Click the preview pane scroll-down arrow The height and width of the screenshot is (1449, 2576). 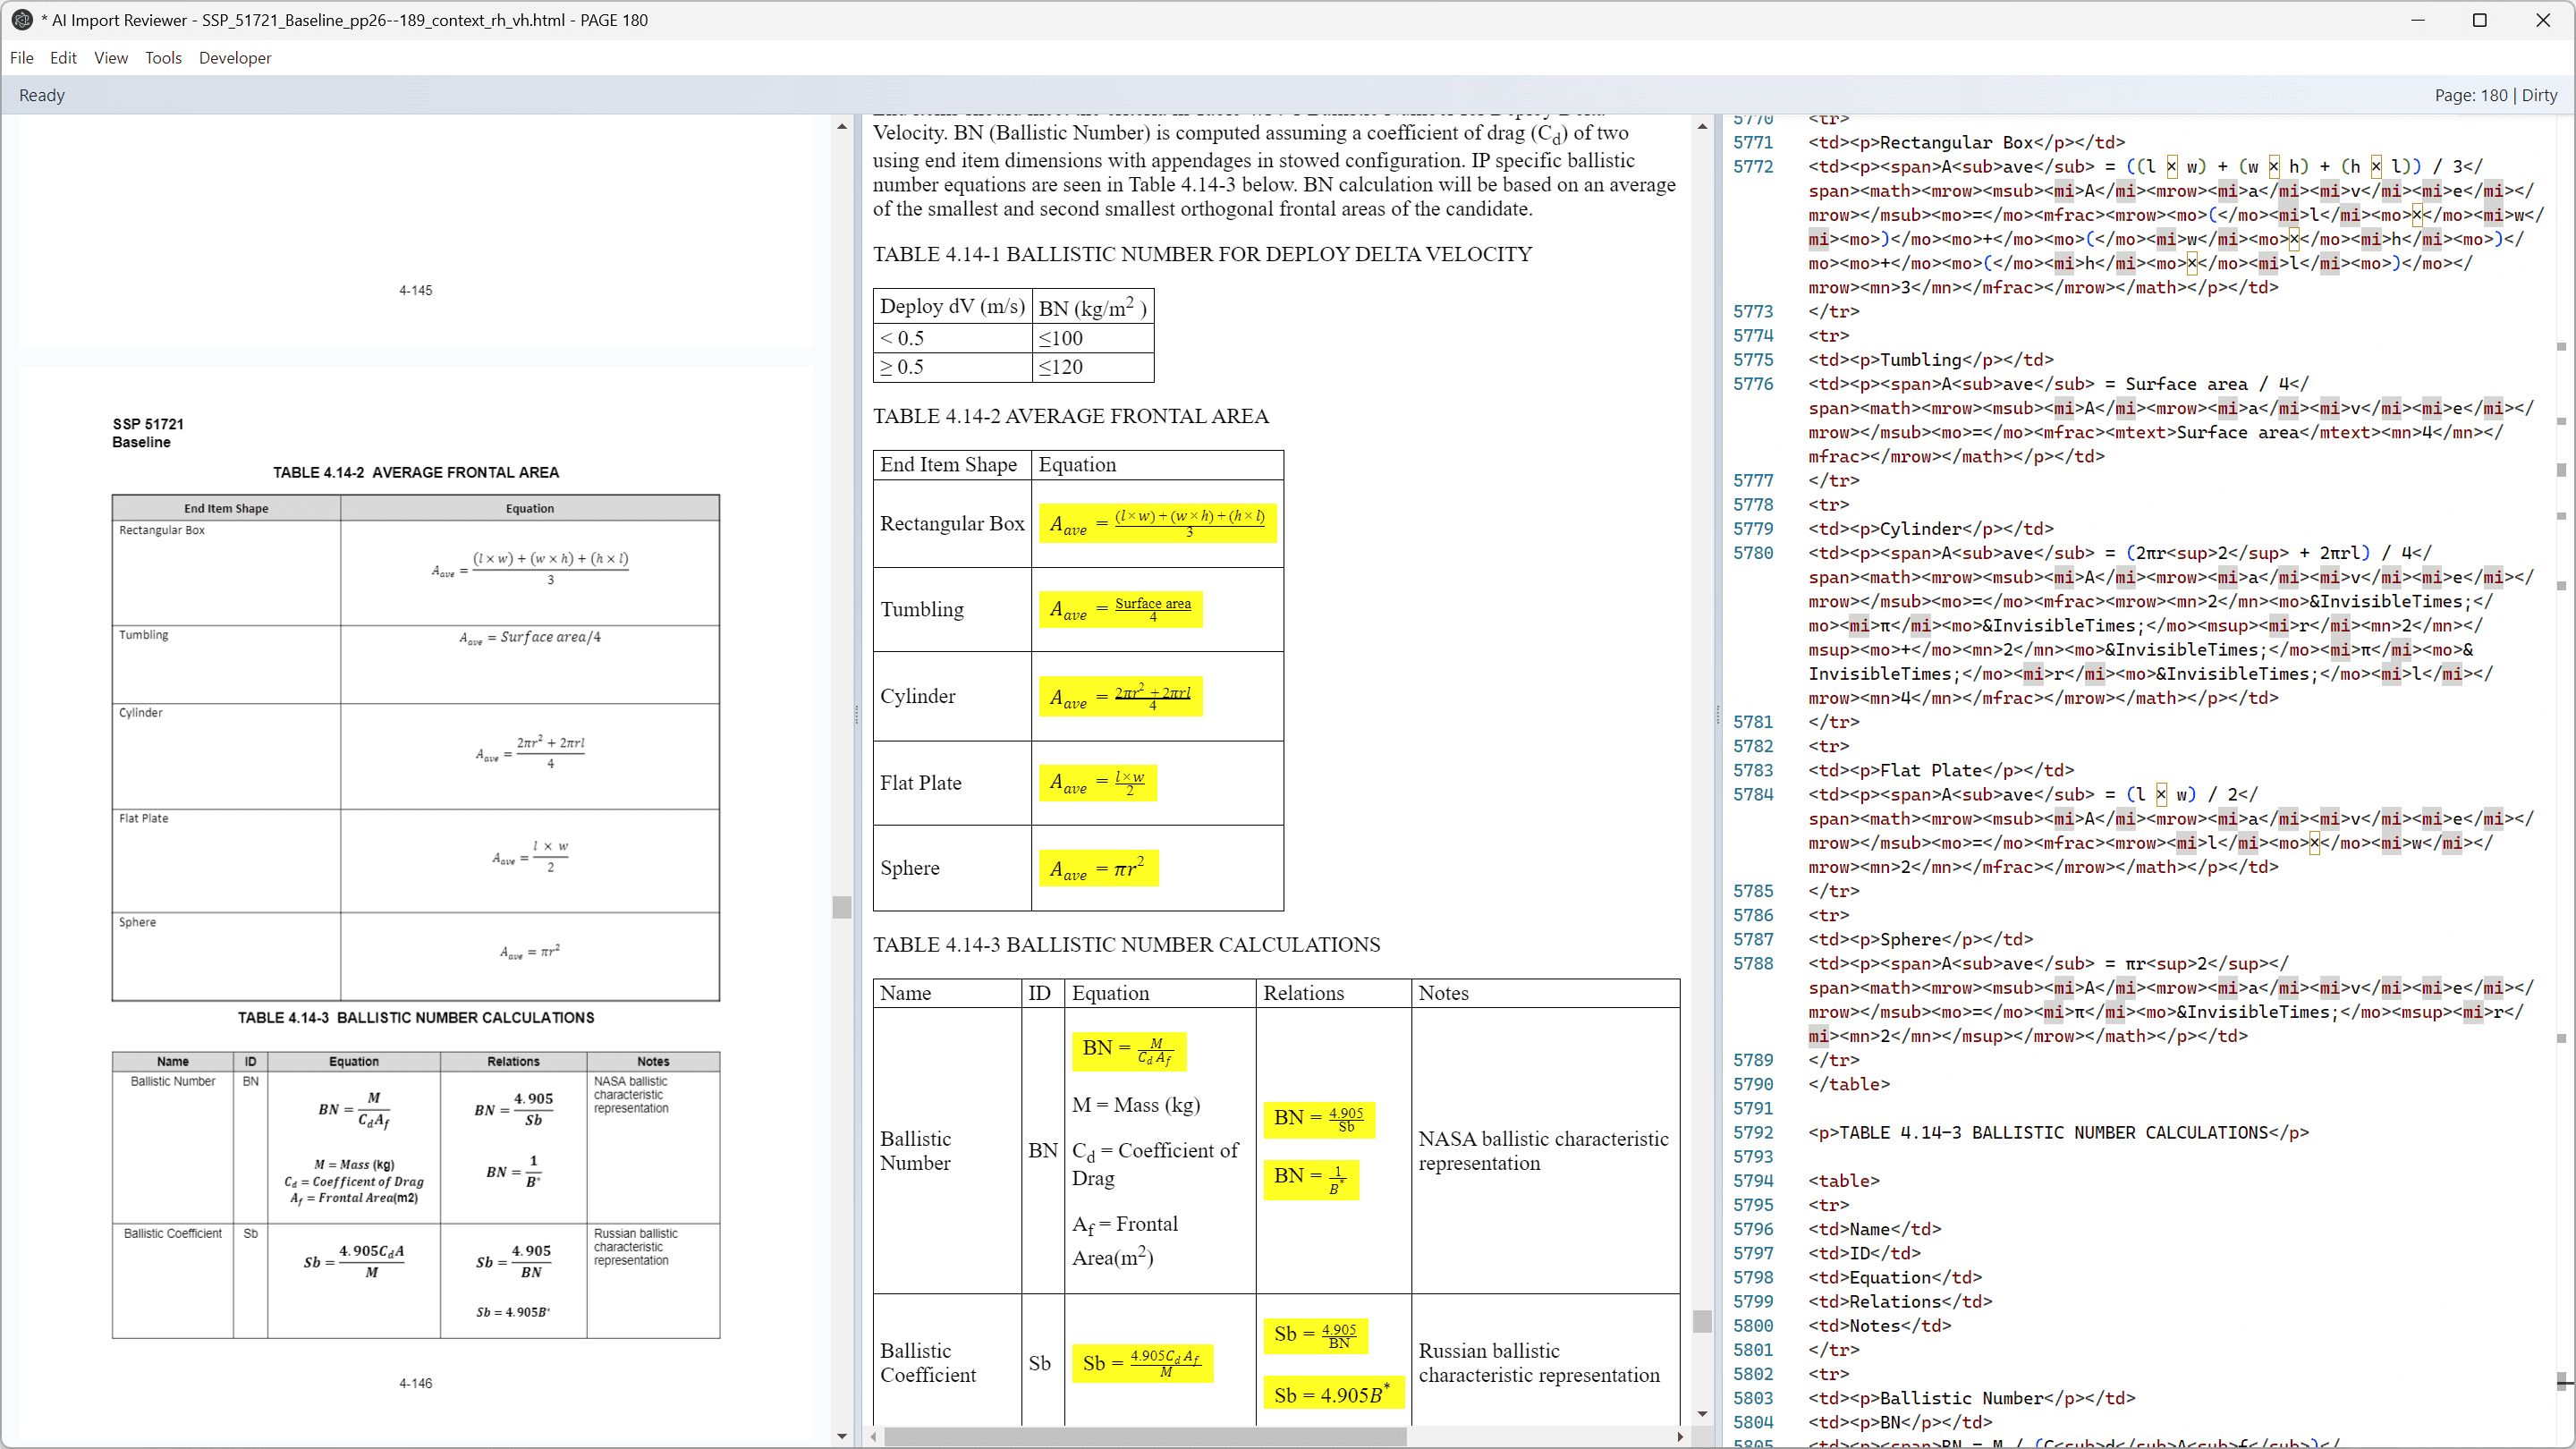tap(1702, 1414)
